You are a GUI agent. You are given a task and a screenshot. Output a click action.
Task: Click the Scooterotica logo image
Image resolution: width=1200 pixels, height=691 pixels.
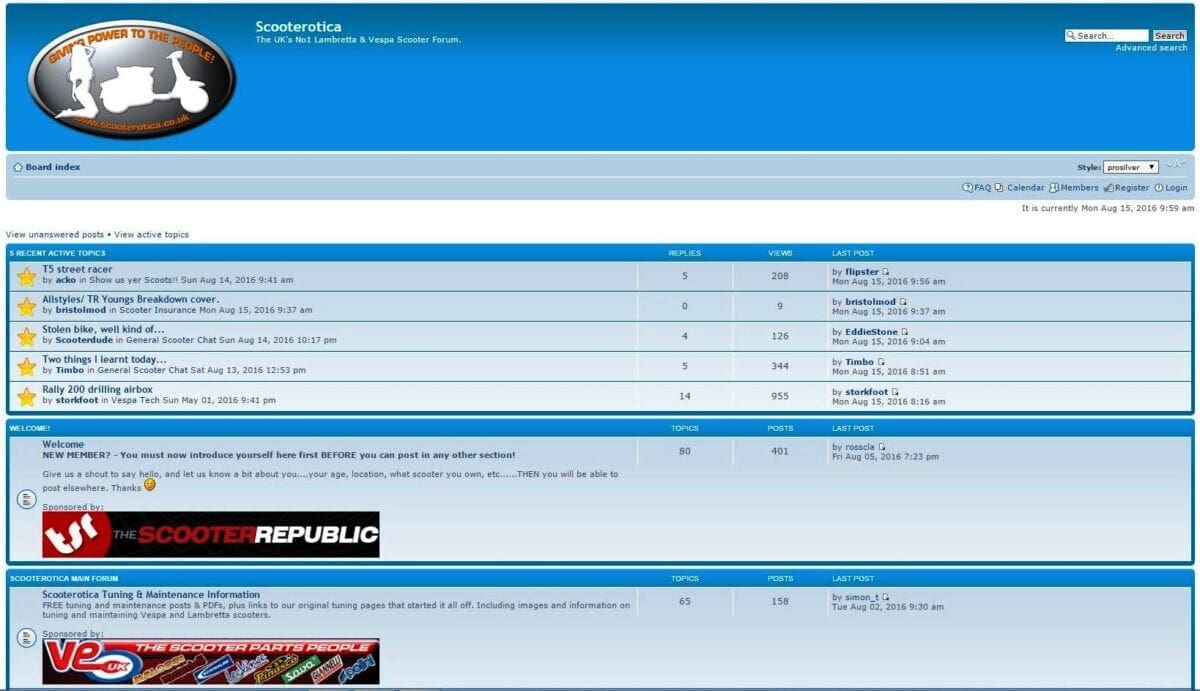(x=131, y=78)
